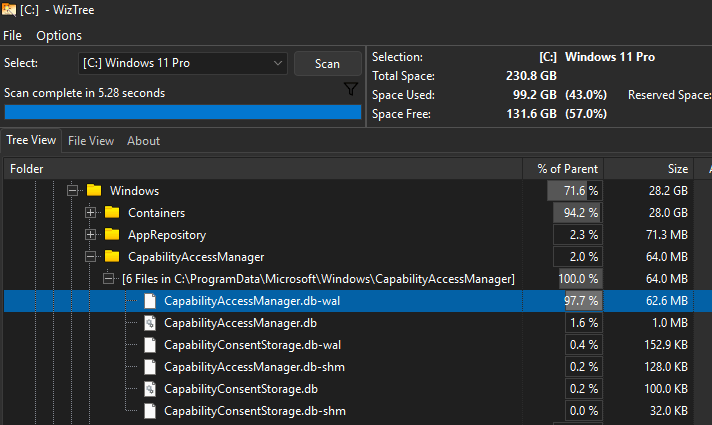This screenshot has width=712, height=425.
Task: Click the 94.2 % parent bar for Containers
Action: coord(578,212)
